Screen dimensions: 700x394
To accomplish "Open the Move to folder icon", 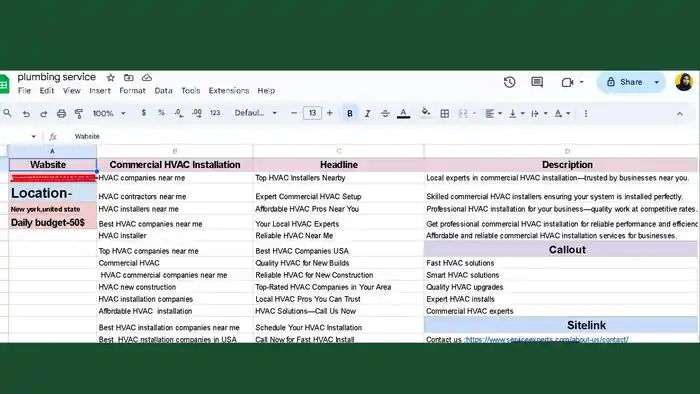I will click(129, 78).
